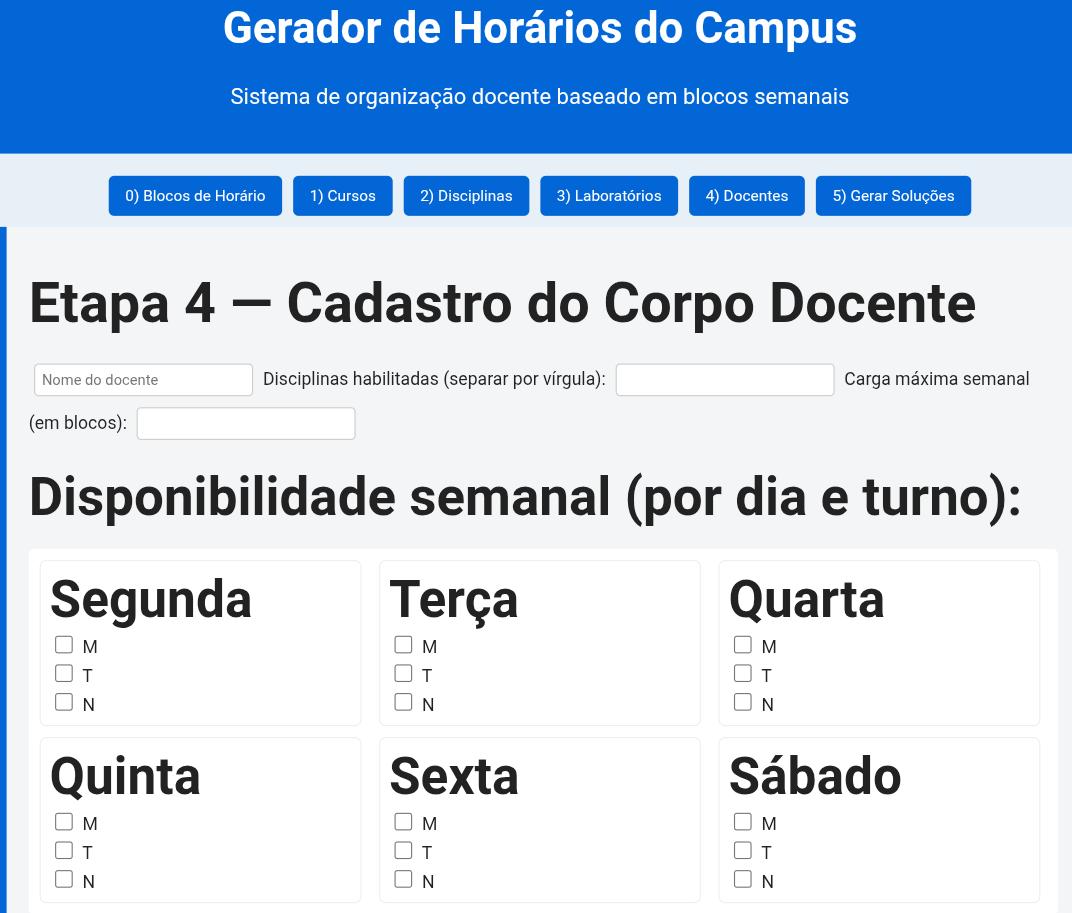
Task: Enable Sexta night (N) checkbox
Action: 403,879
